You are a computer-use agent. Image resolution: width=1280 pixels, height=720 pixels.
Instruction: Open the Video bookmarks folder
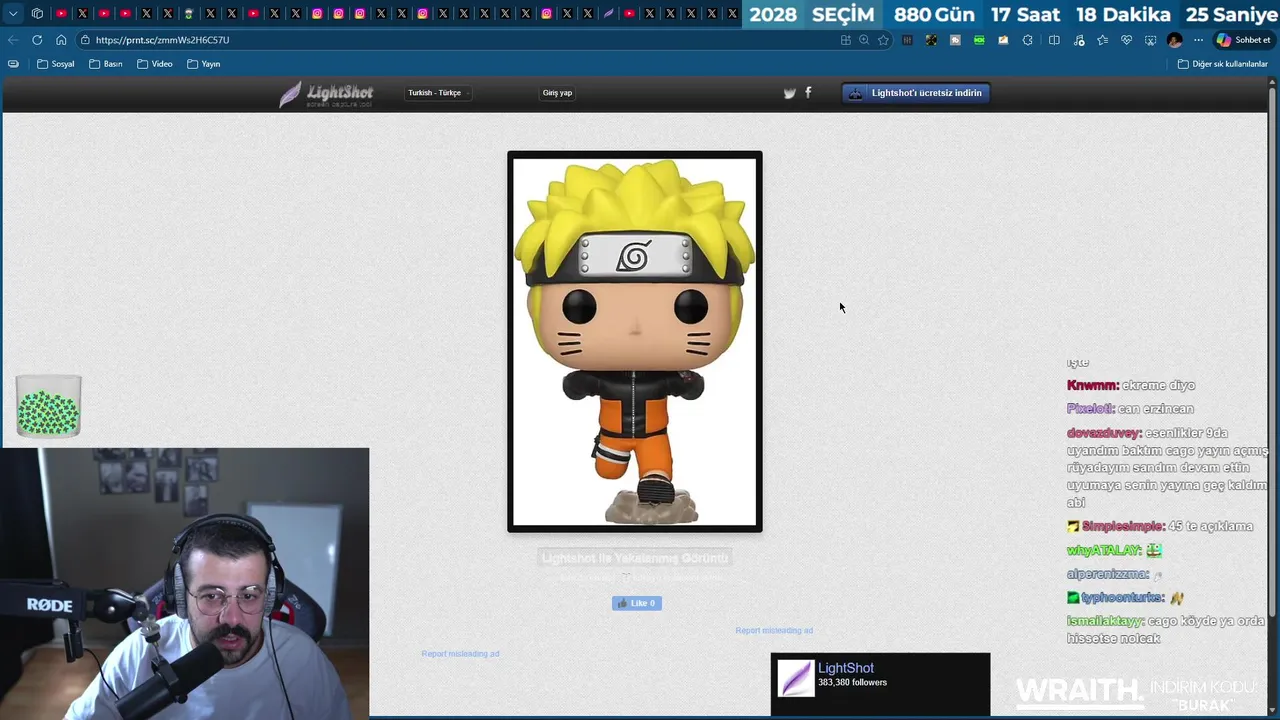(x=155, y=64)
